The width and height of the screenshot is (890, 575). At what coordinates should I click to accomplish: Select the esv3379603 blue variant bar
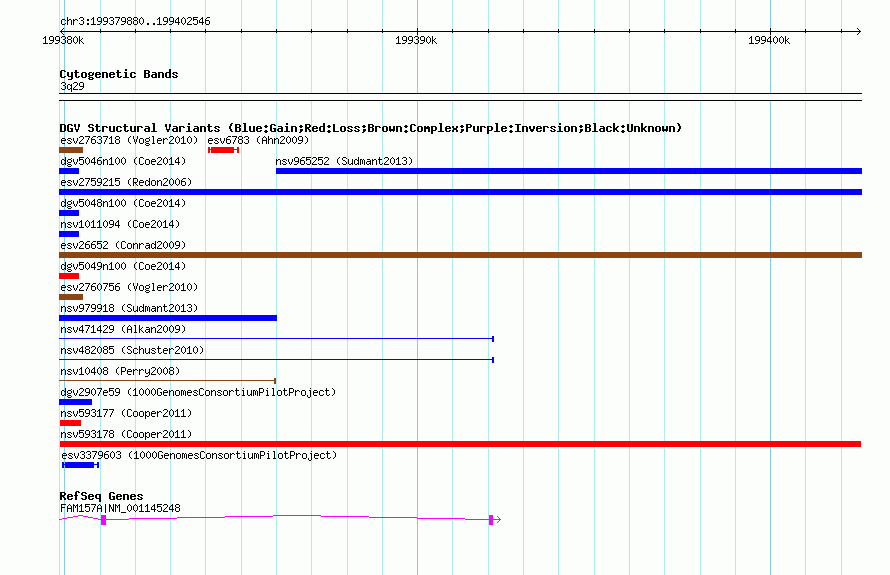81,465
